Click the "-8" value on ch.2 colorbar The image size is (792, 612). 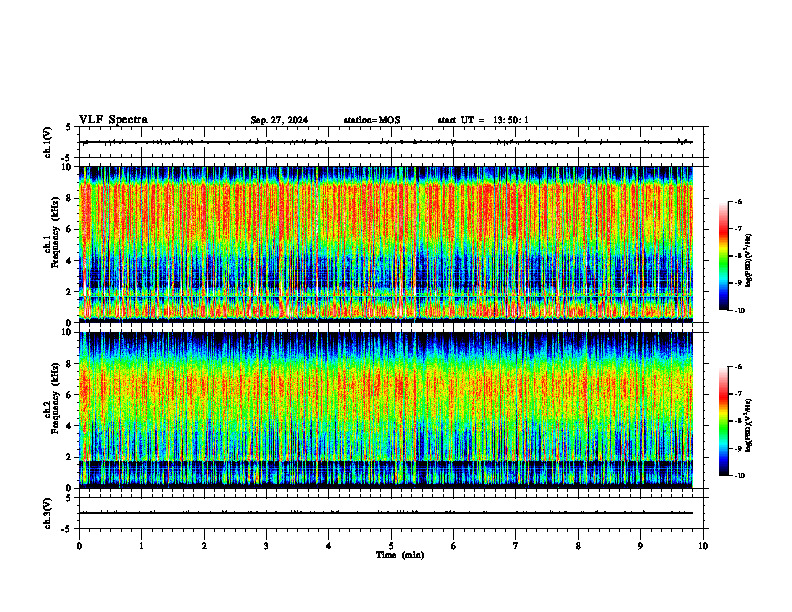738,421
